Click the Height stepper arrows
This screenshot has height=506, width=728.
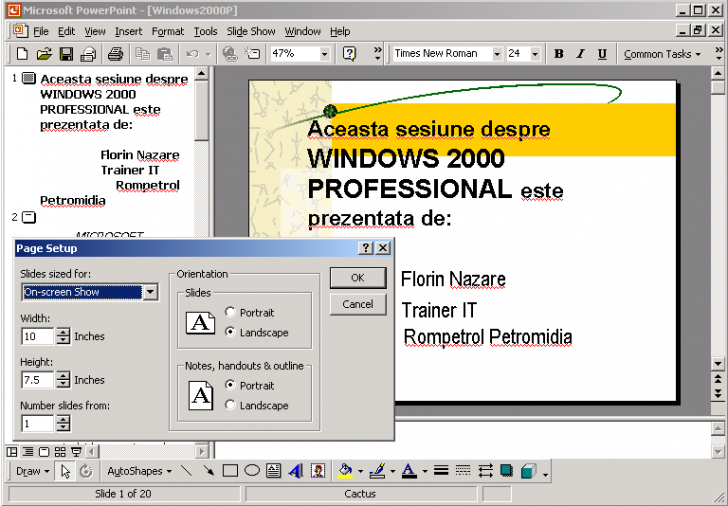point(64,380)
